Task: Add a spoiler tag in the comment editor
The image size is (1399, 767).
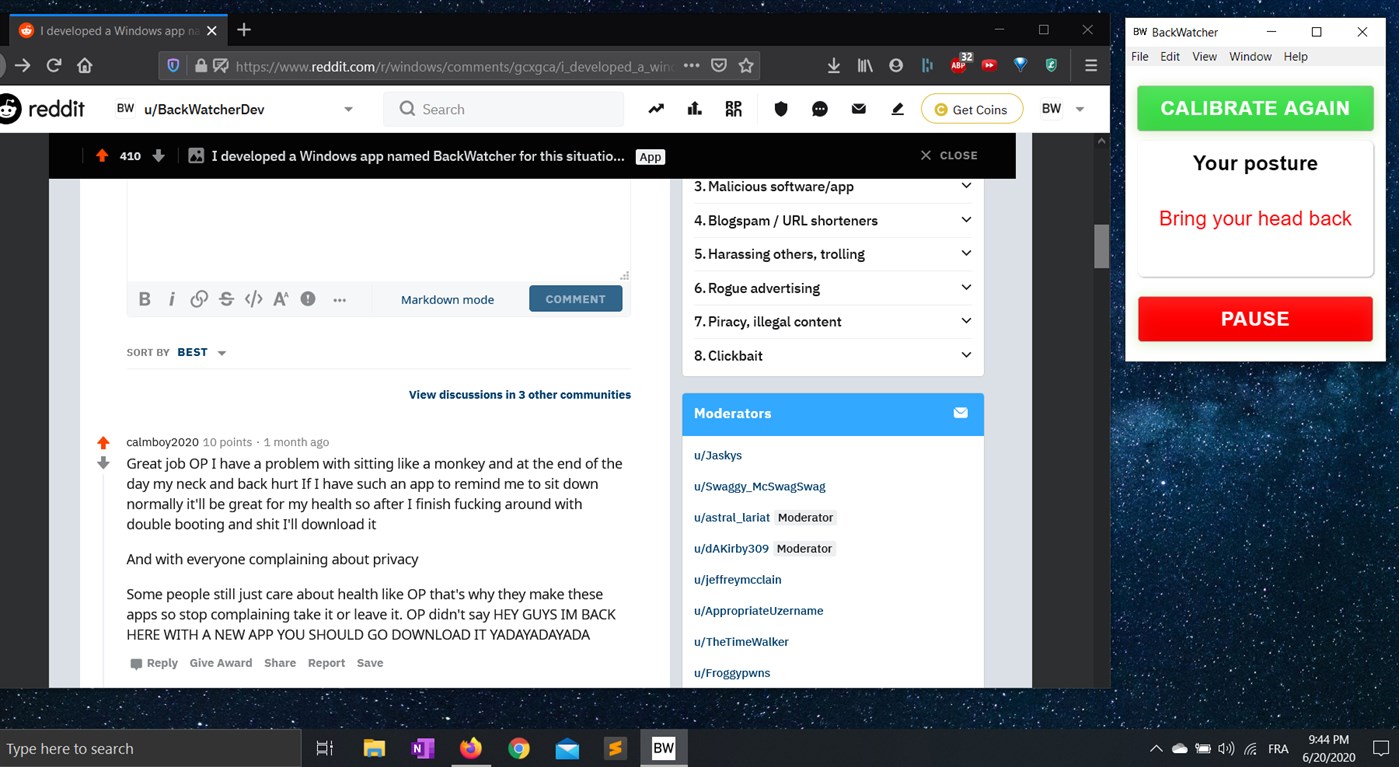Action: 306,298
